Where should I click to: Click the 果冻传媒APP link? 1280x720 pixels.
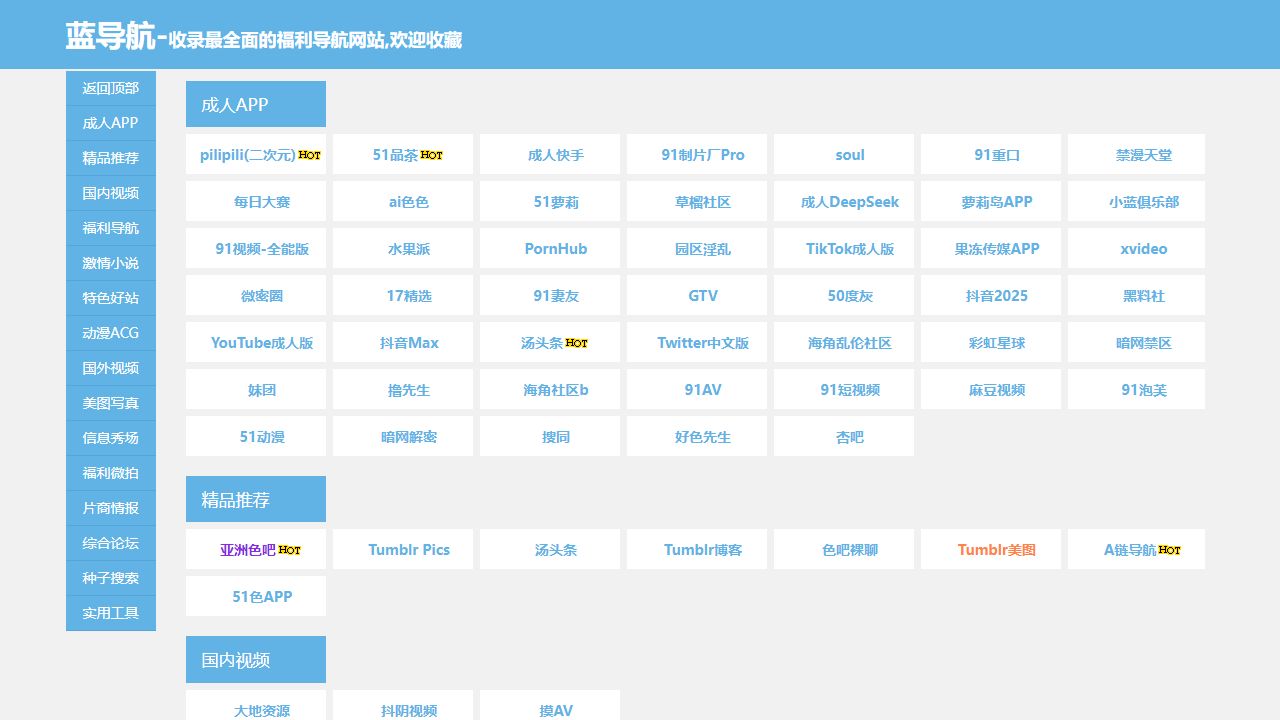pyautogui.click(x=997, y=249)
